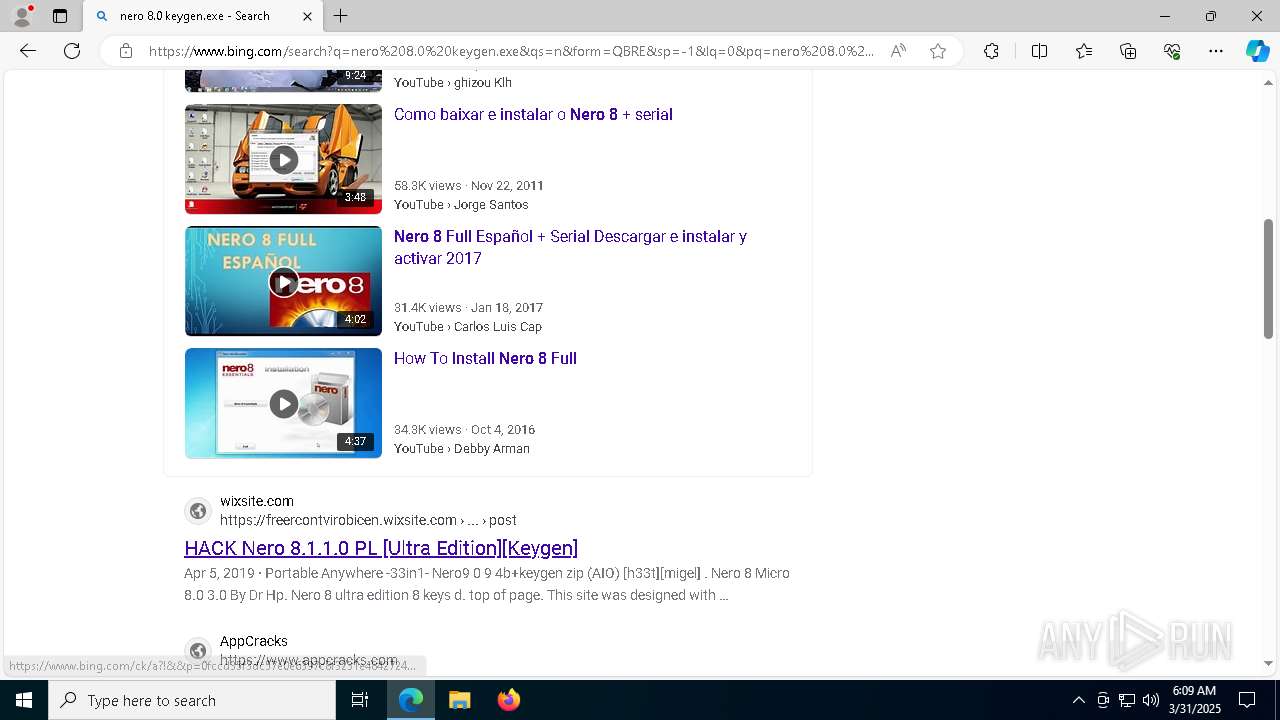The height and width of the screenshot is (720, 1280).
Task: Open network status tray icon
Action: pos(1127,700)
